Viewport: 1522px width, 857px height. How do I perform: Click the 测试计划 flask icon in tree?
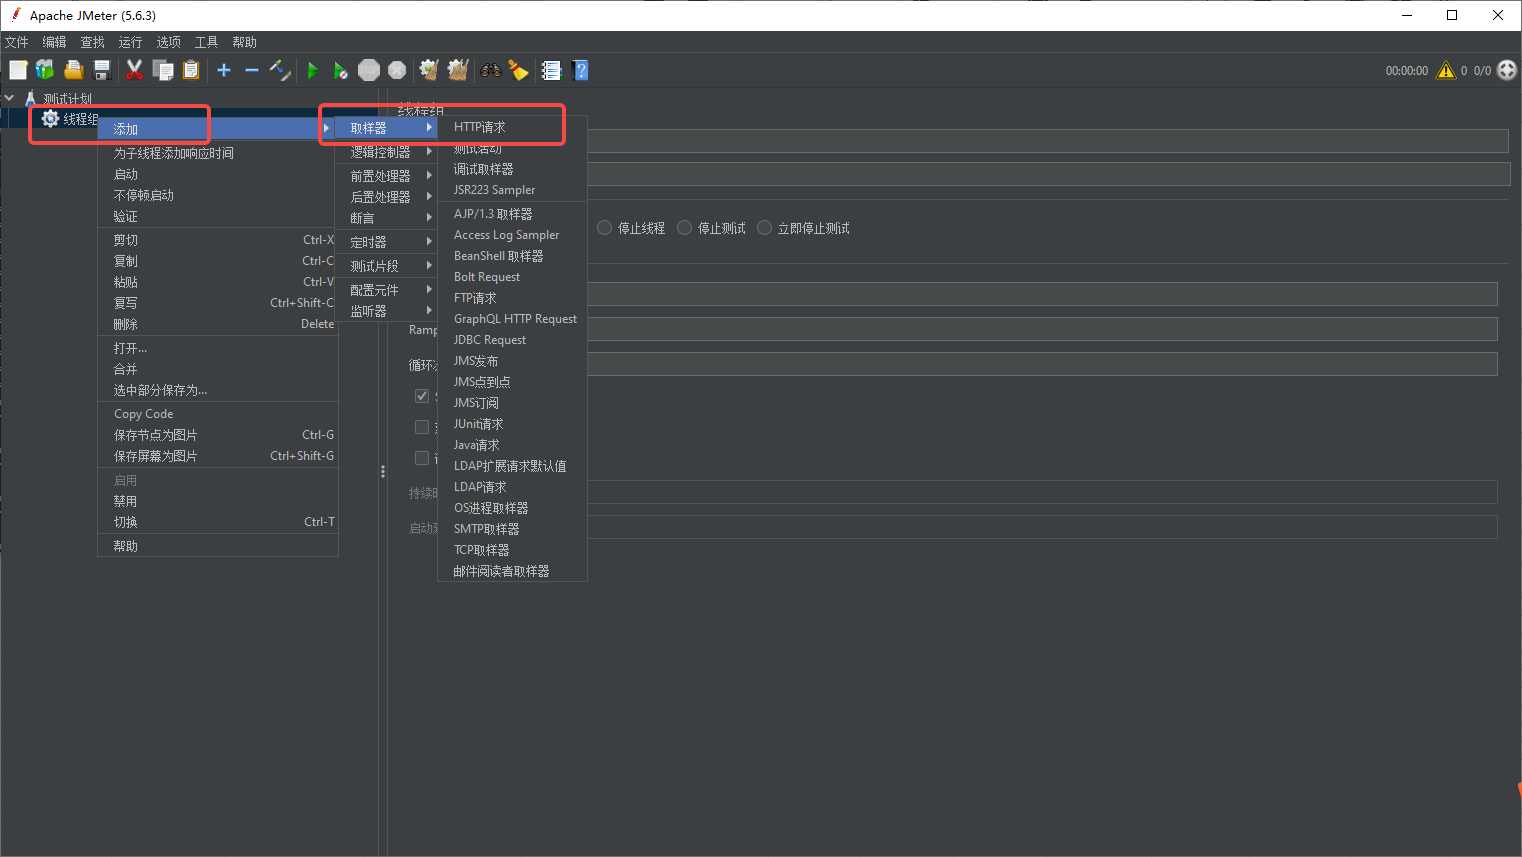(30, 98)
